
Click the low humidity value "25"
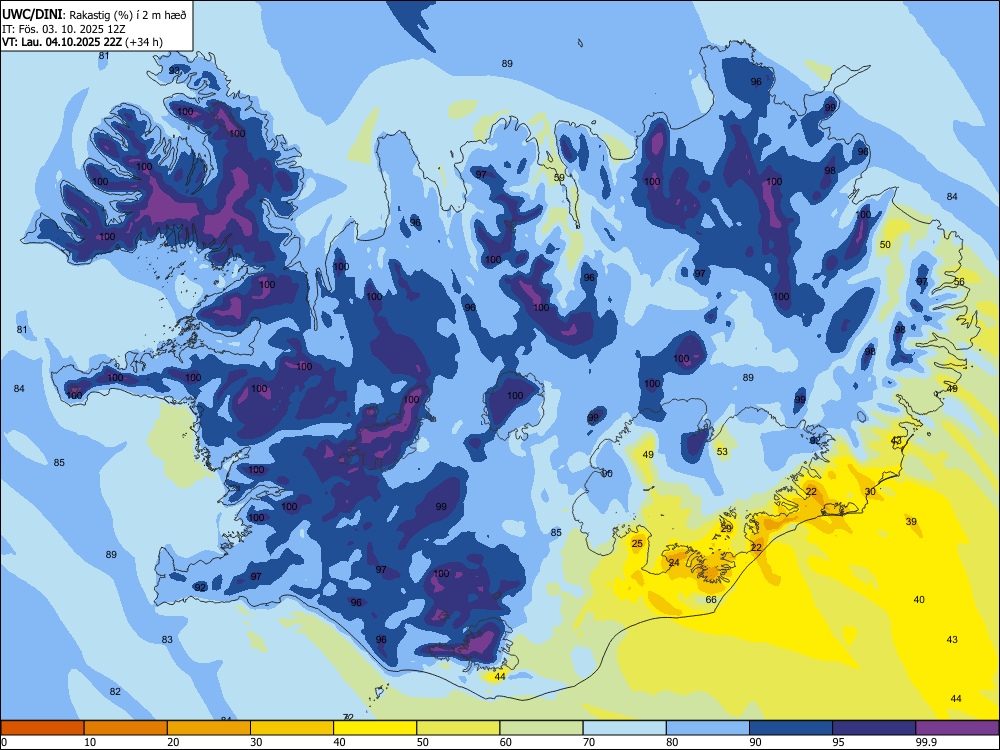coord(637,543)
